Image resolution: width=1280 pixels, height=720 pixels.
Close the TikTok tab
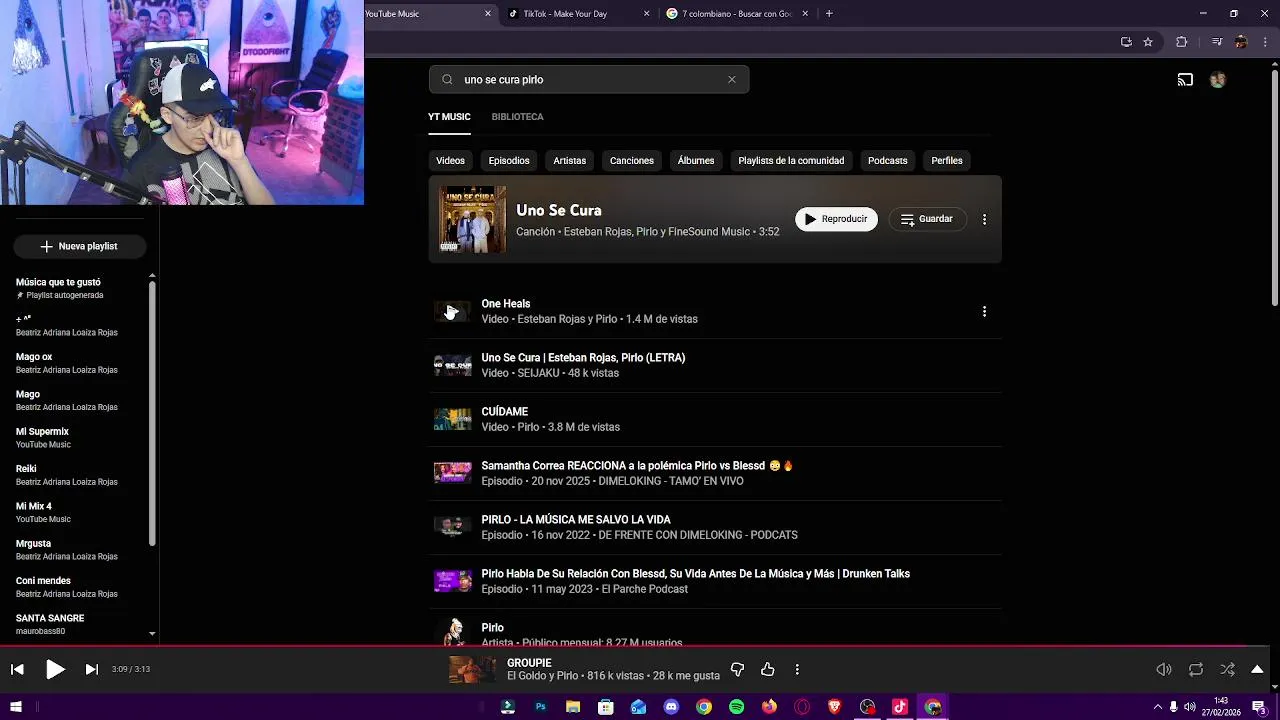(x=646, y=14)
